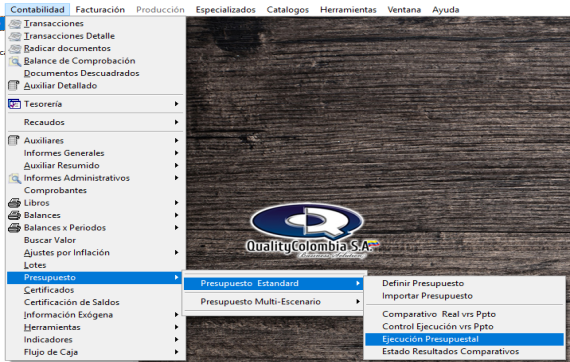Click the Transacciones Detalle icon
This screenshot has width=570, height=362.
15,36
